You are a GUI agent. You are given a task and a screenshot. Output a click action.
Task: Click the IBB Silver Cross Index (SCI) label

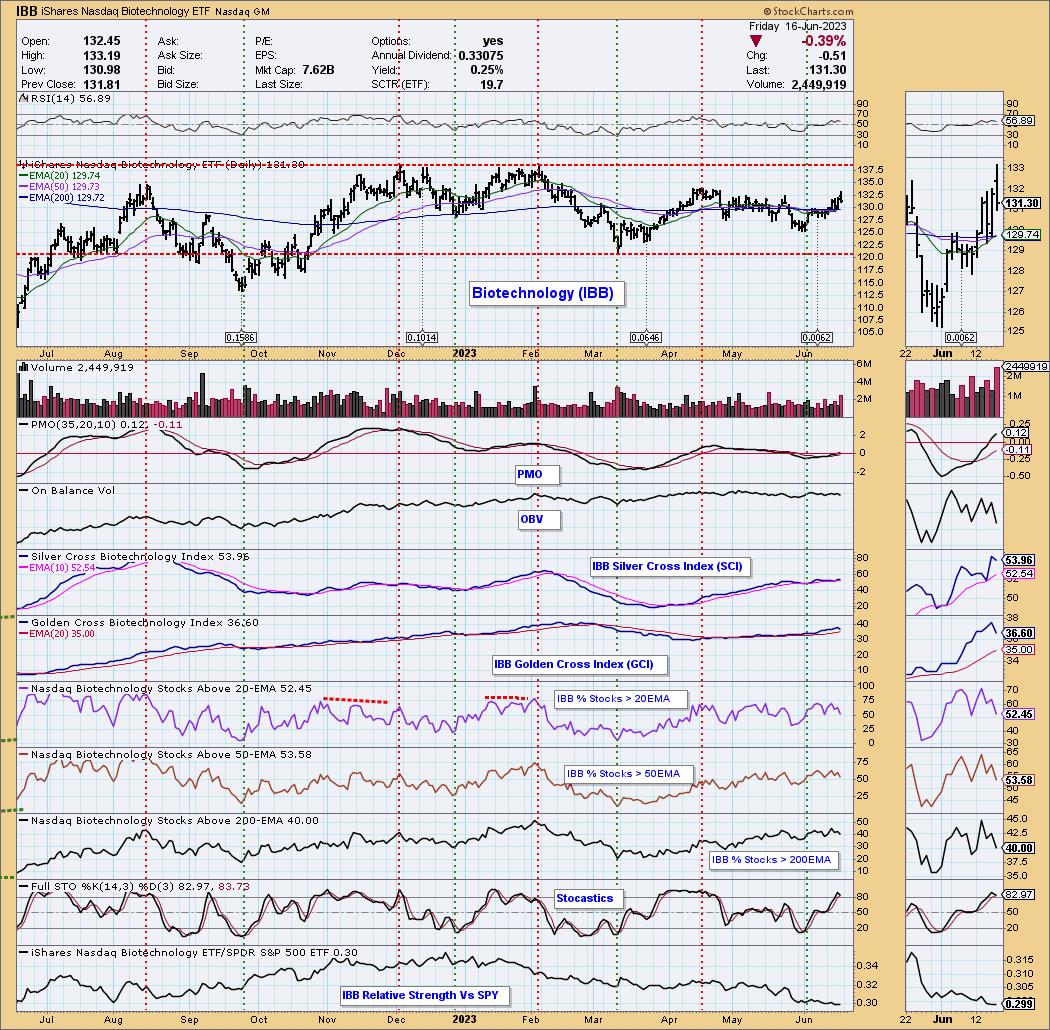(x=670, y=566)
